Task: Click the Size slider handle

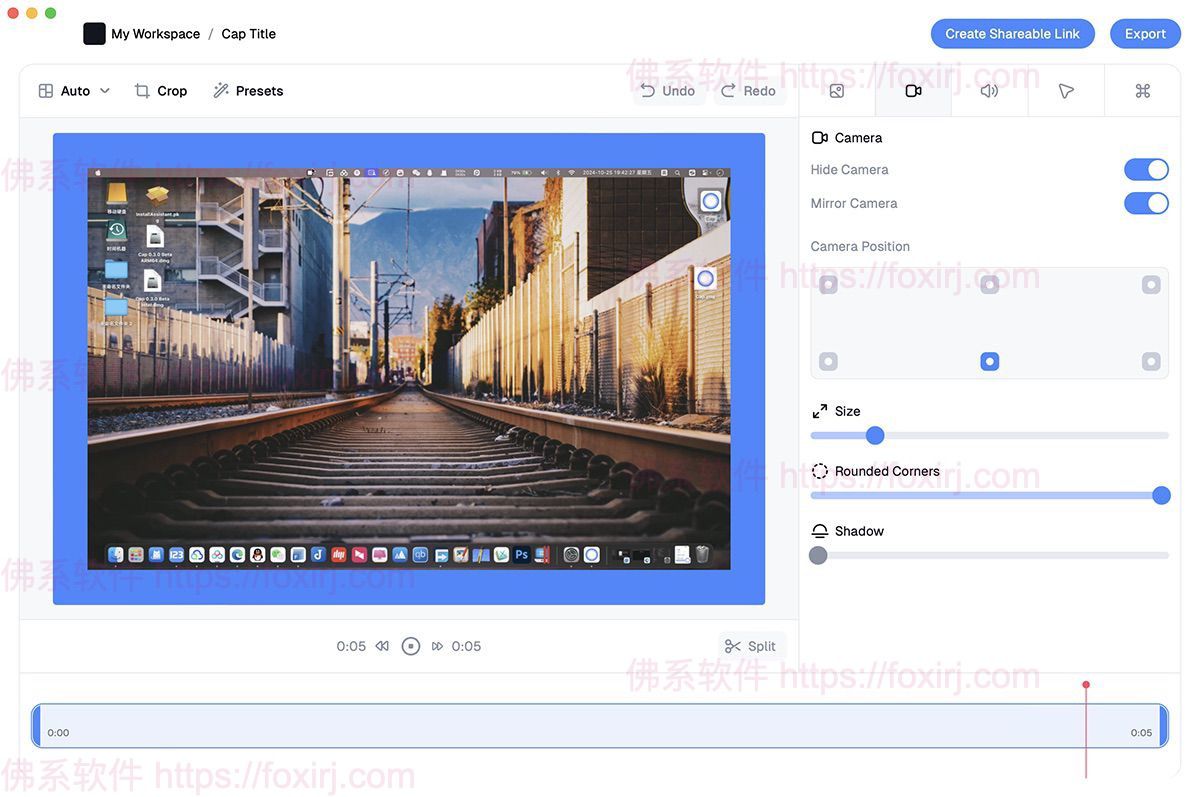Action: click(875, 435)
